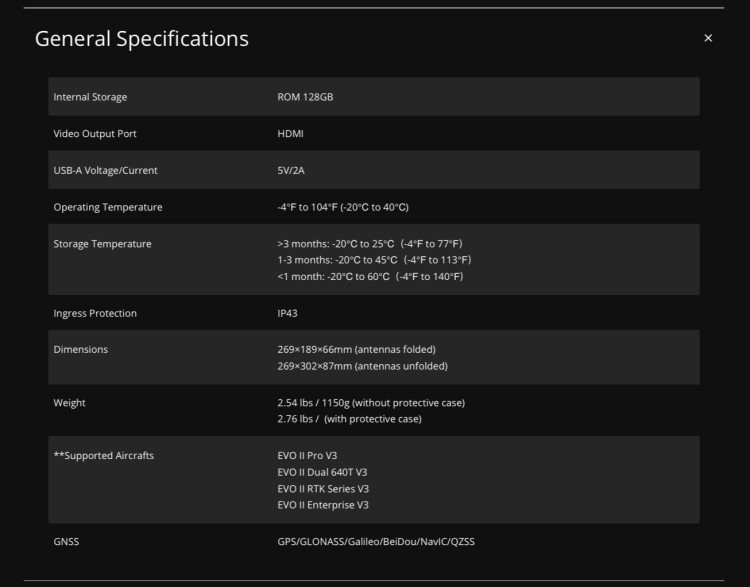Screen dimensions: 750x587
Task: Select the Storage Temperature label
Action: click(x=102, y=244)
